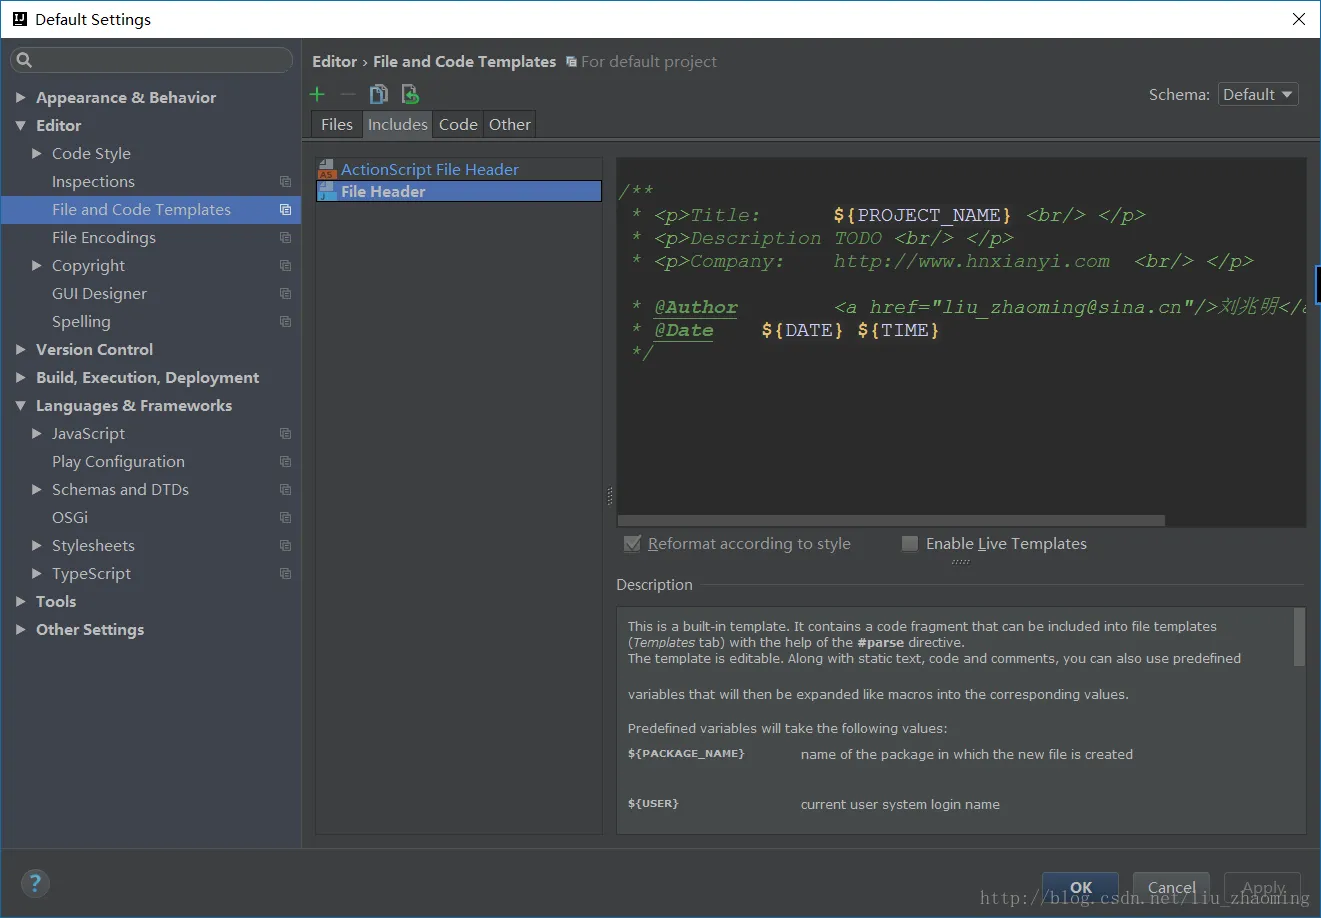This screenshot has height=918, width=1321.
Task: Click the copy template icon
Action: coord(378,94)
